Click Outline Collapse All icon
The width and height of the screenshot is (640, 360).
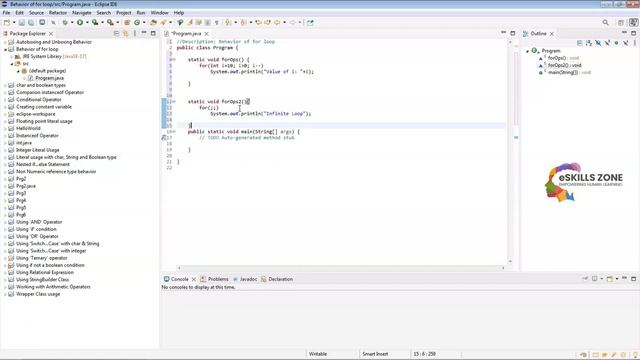[580, 43]
